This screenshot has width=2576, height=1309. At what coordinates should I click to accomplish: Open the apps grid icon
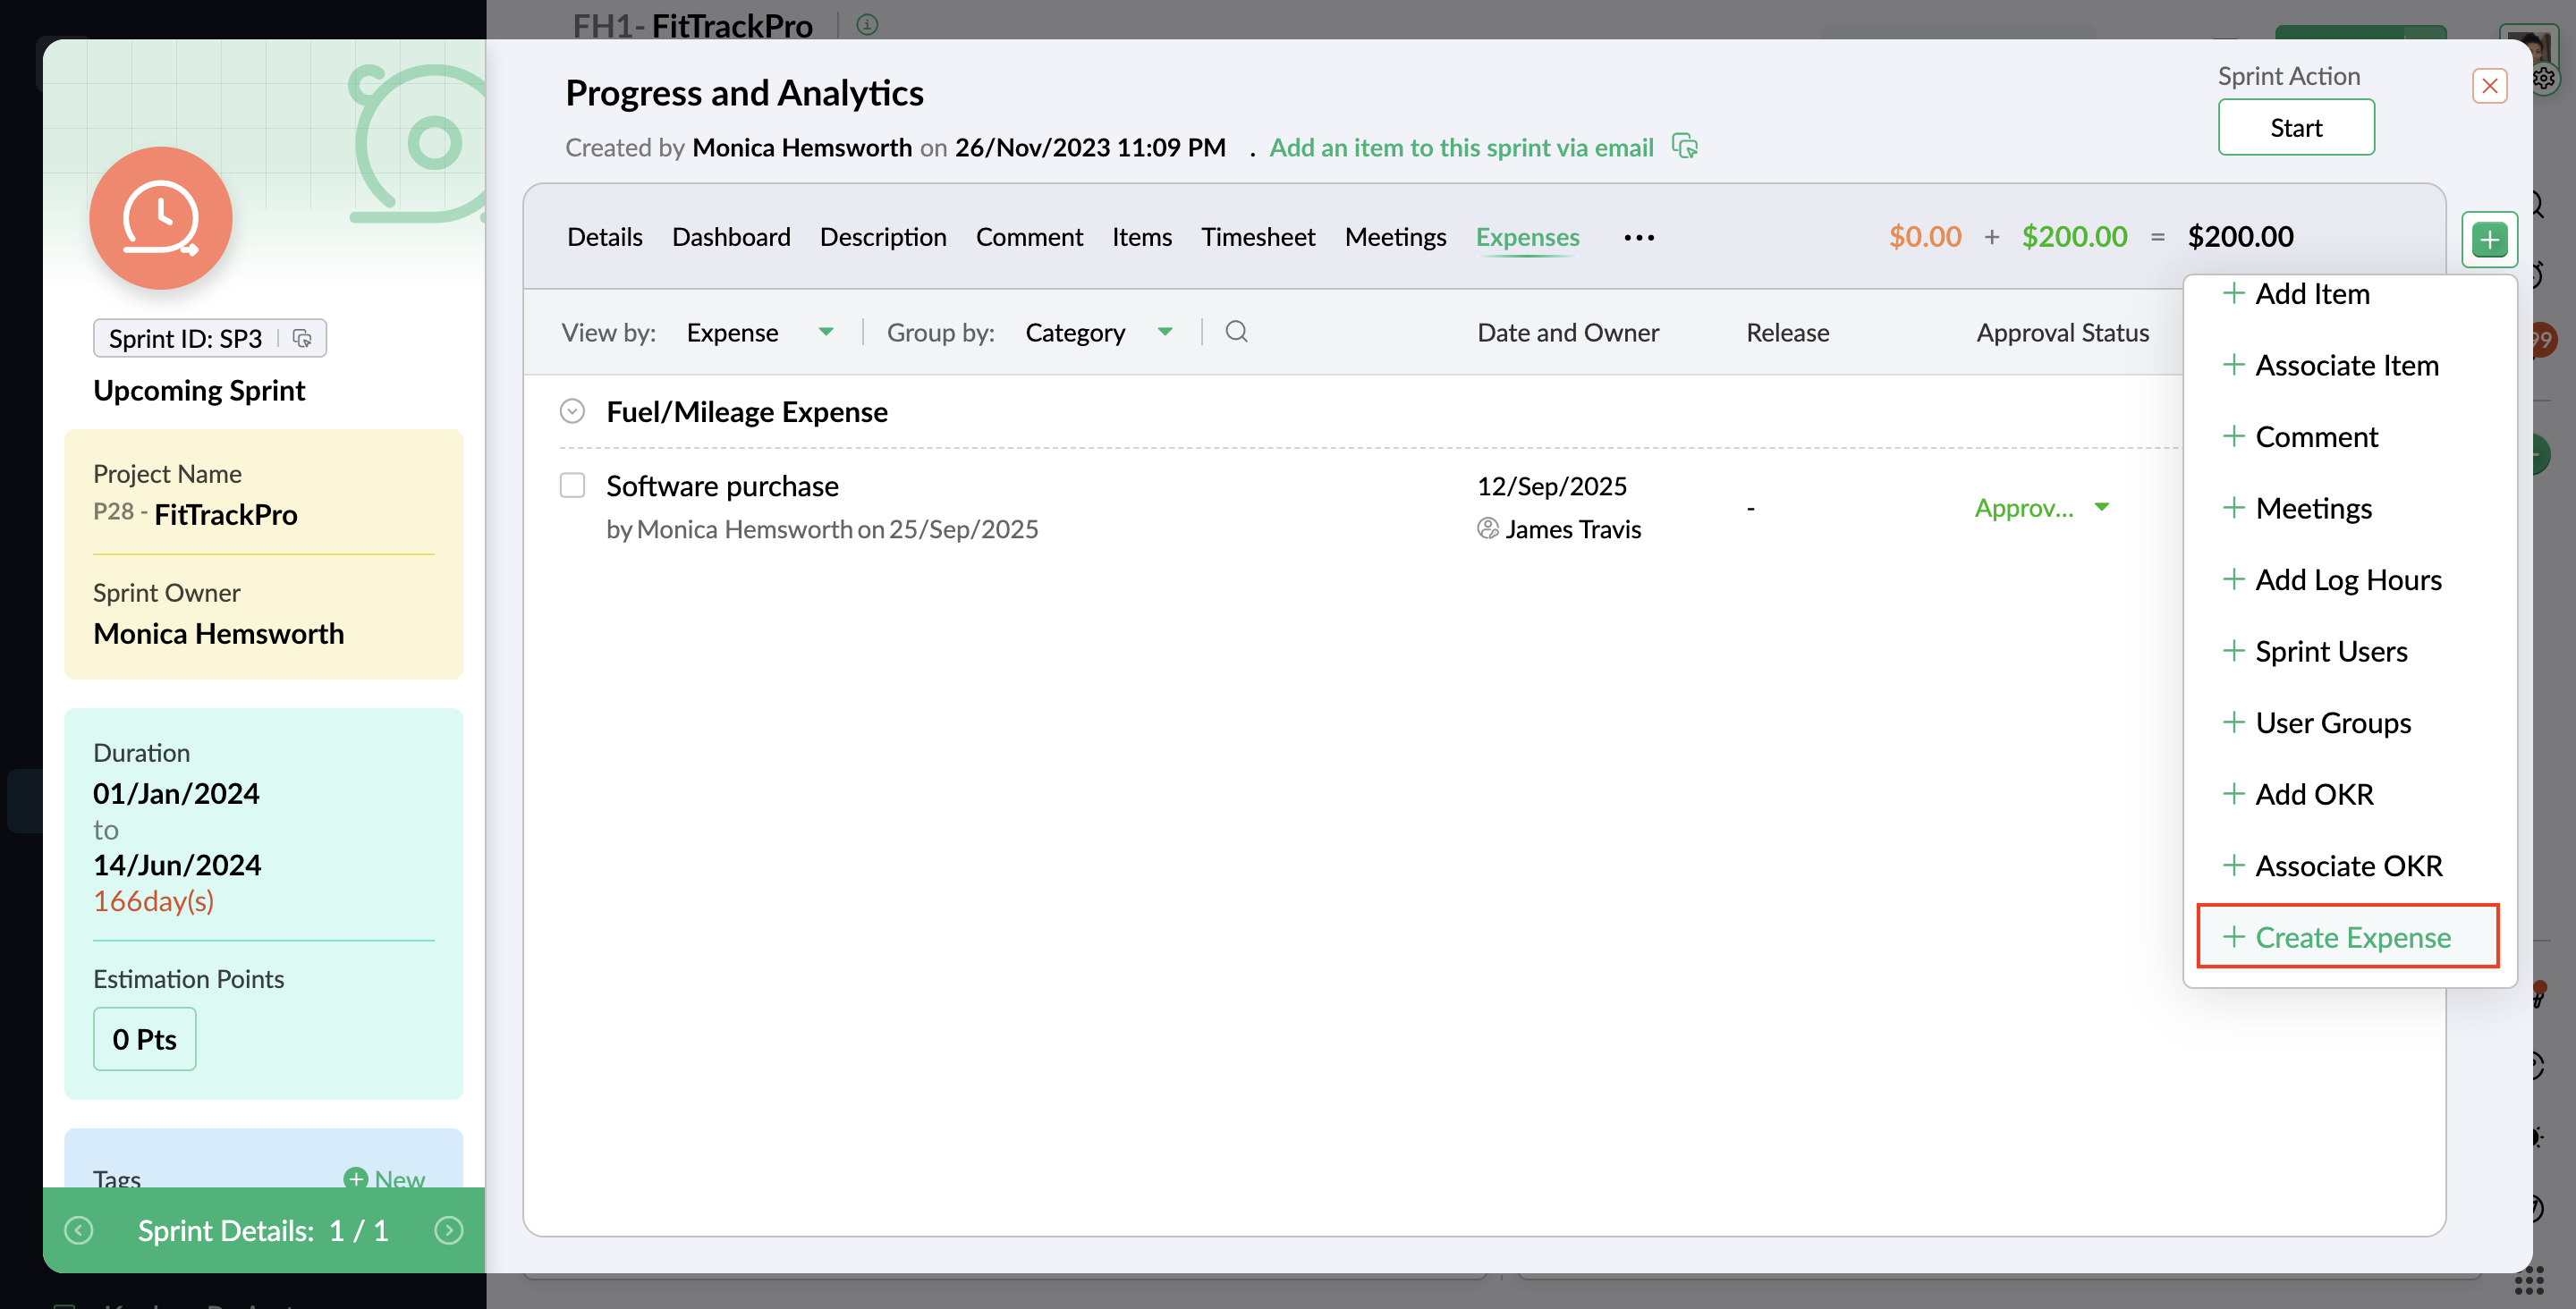[2528, 1280]
